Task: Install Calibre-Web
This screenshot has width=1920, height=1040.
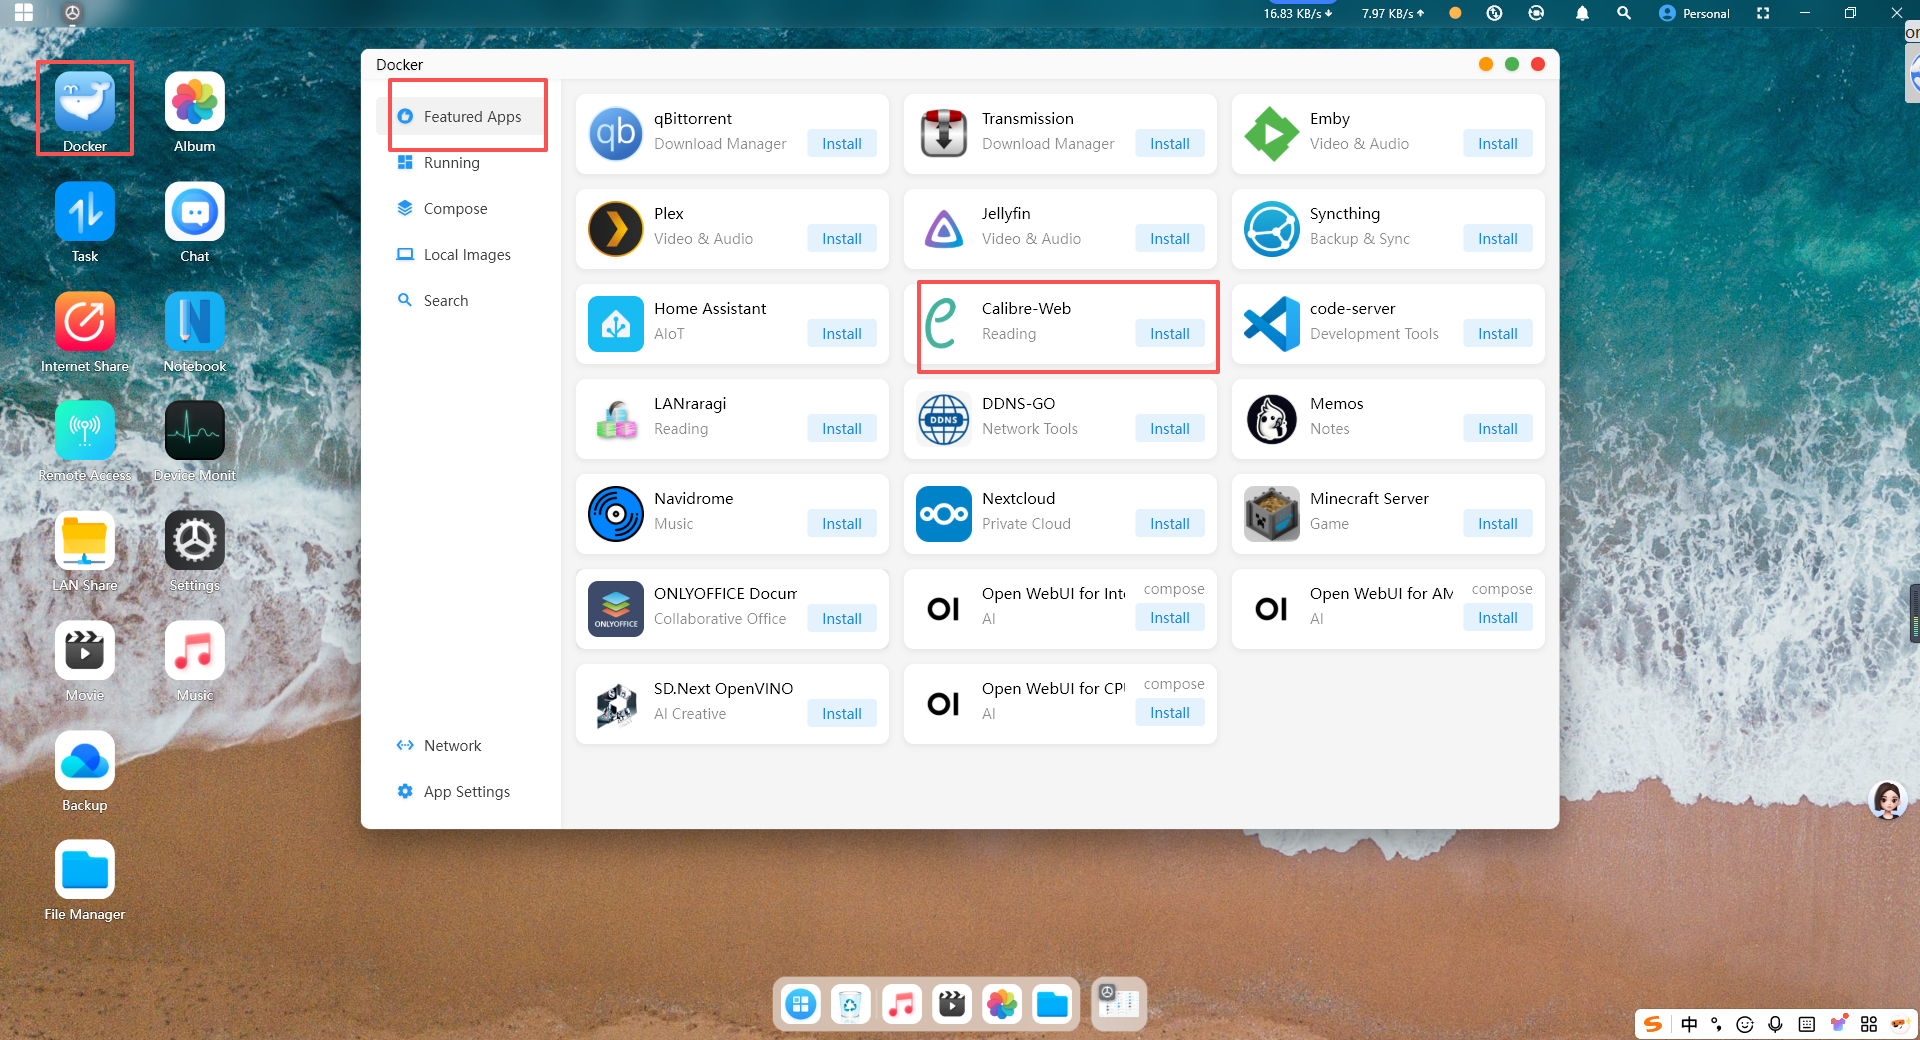Action: click(1170, 334)
